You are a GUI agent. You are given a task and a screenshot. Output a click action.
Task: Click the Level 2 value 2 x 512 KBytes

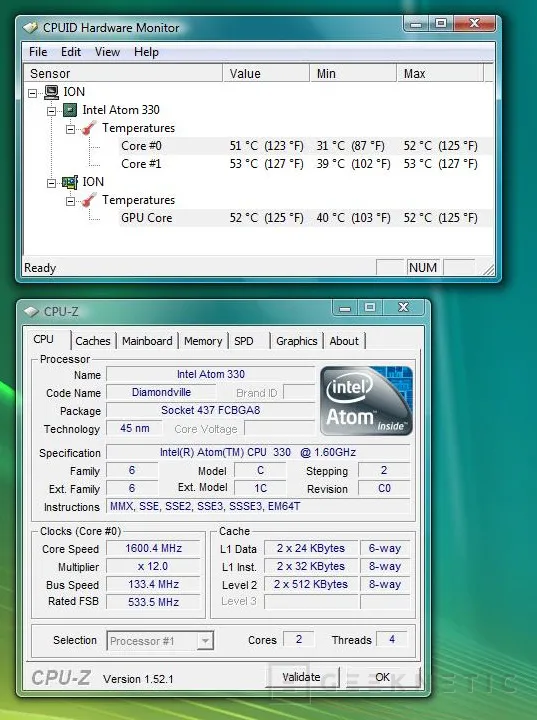(311, 585)
